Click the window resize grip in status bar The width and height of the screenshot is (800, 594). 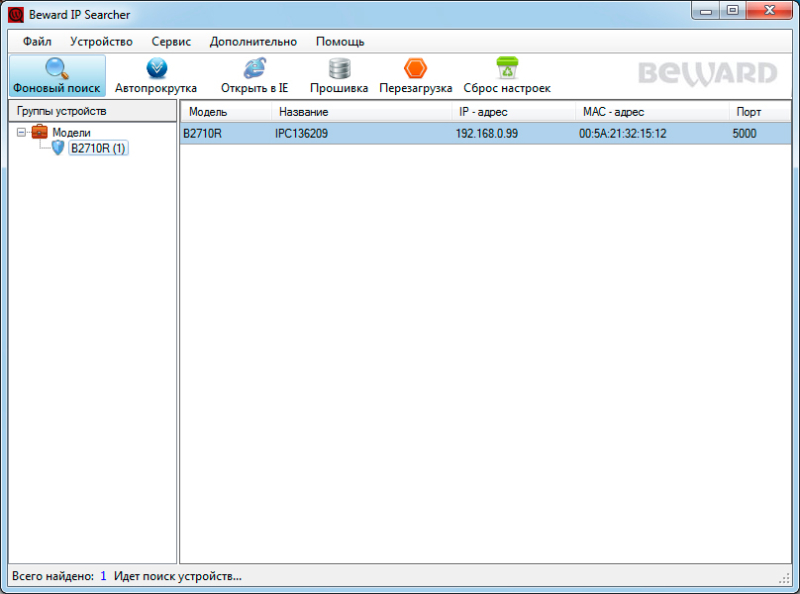(784, 578)
